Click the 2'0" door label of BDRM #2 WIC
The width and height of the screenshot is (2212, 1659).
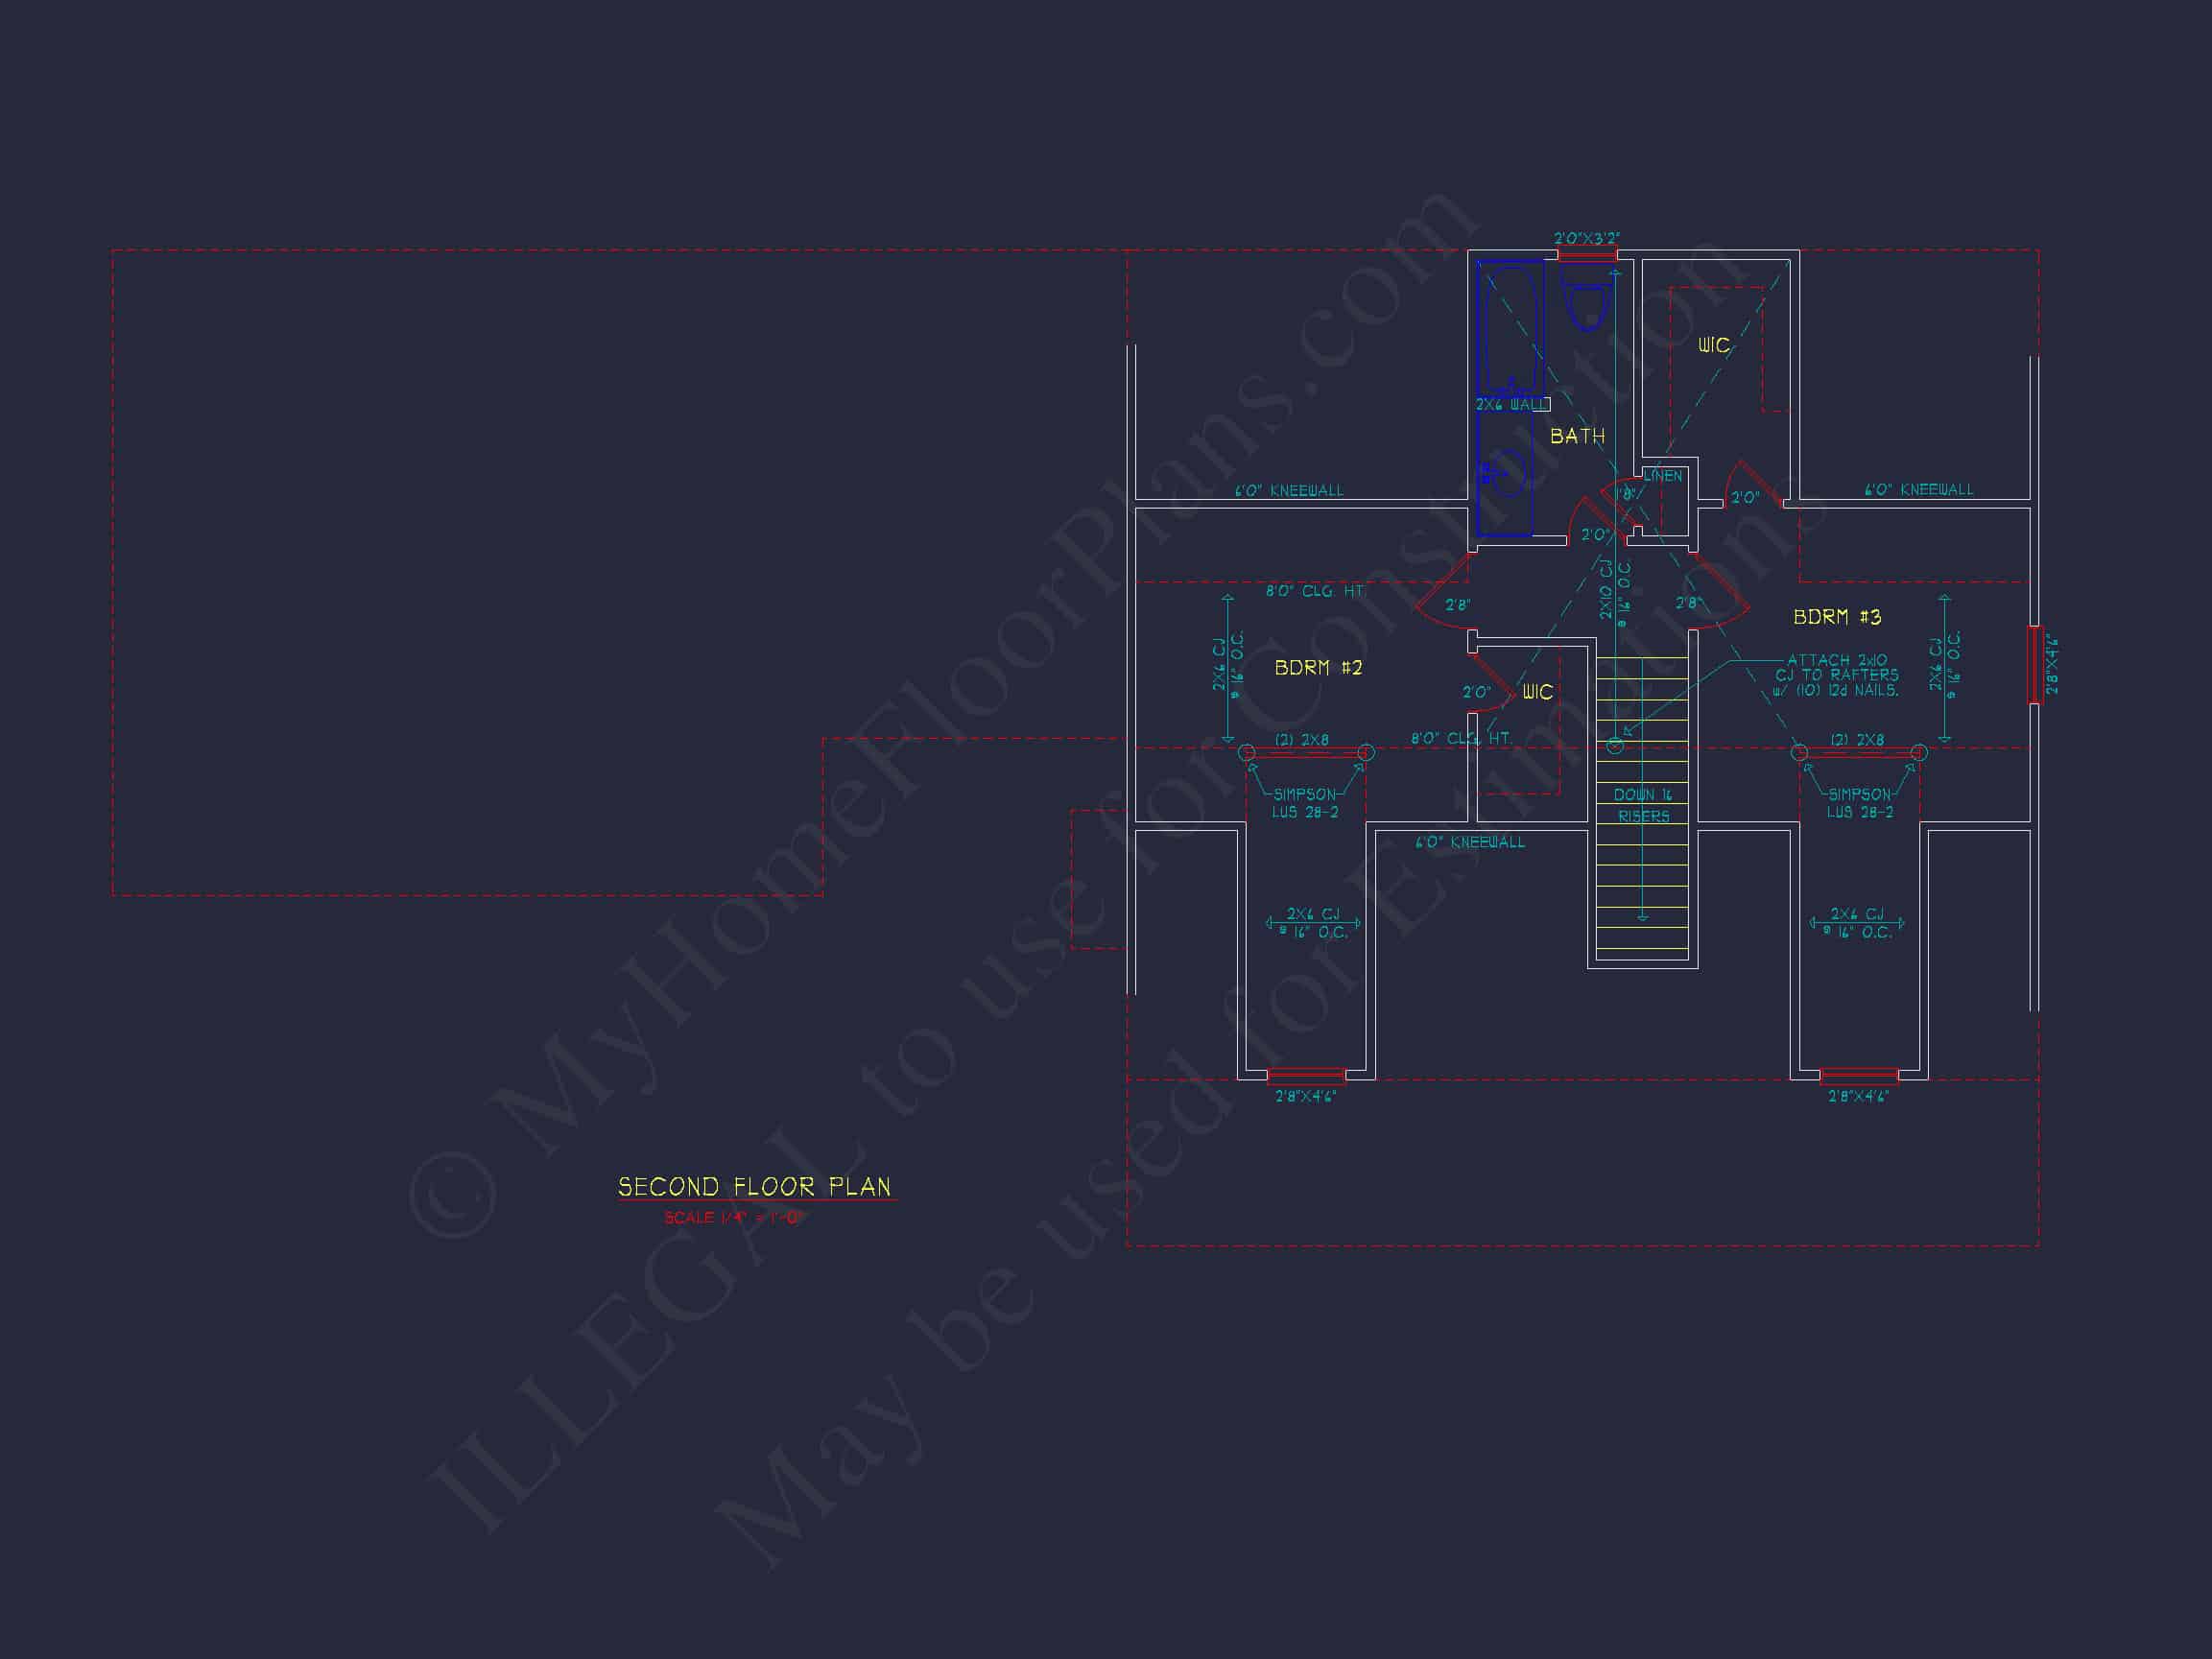1476,692
